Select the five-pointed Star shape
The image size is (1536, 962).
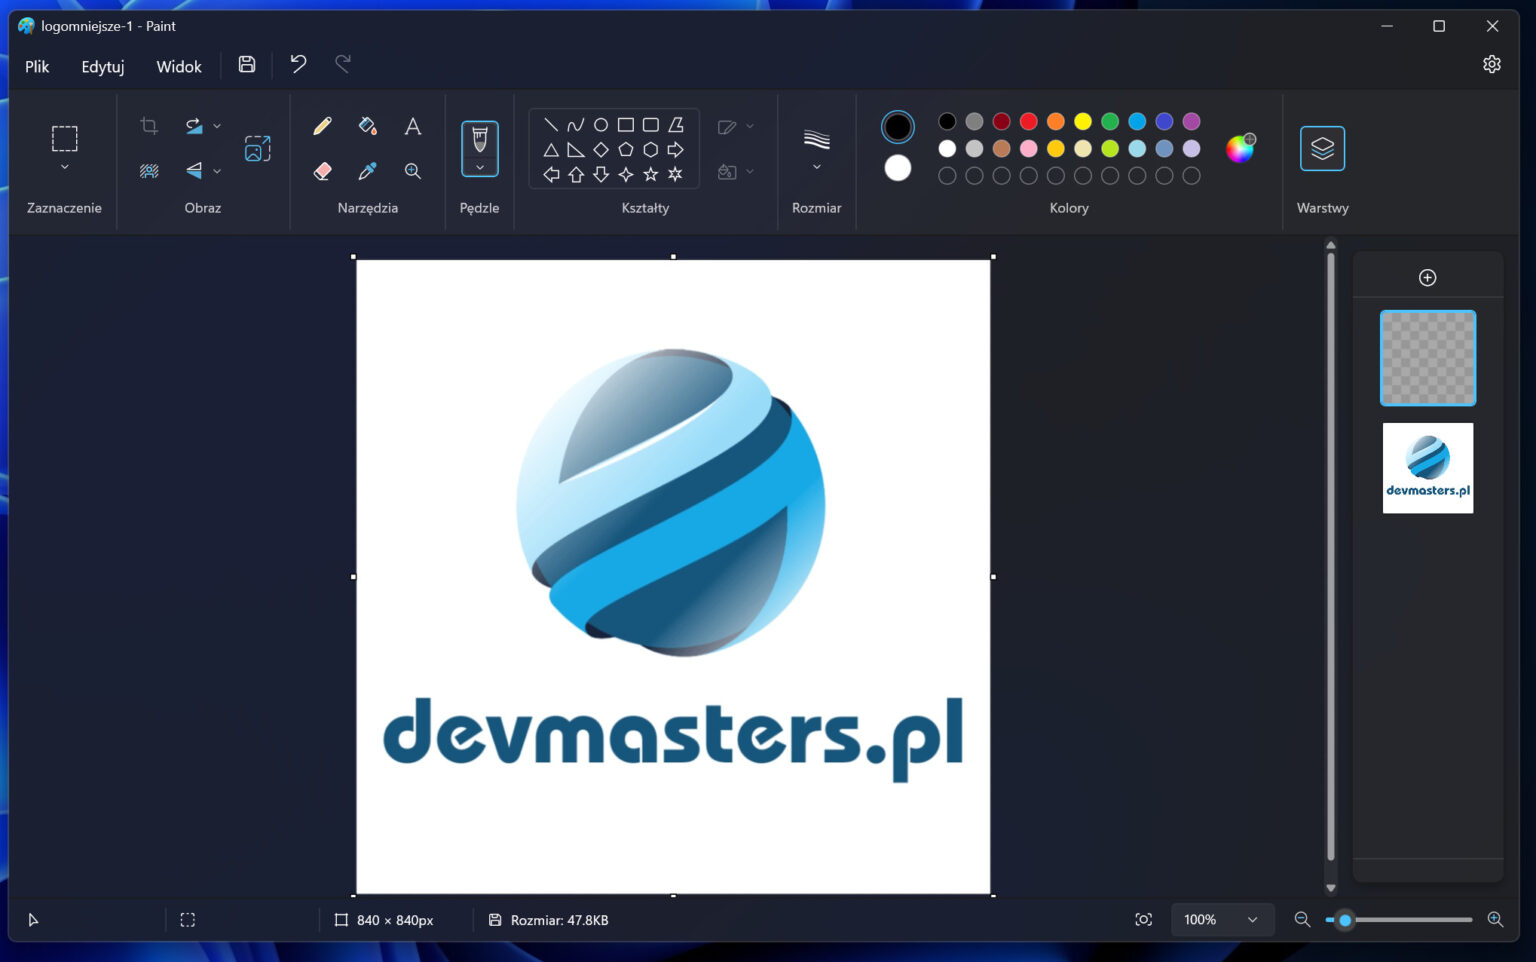click(652, 175)
